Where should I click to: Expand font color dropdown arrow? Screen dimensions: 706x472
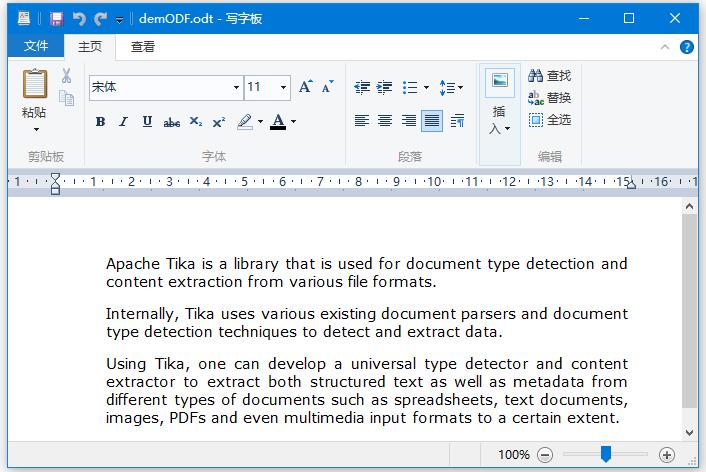click(294, 122)
